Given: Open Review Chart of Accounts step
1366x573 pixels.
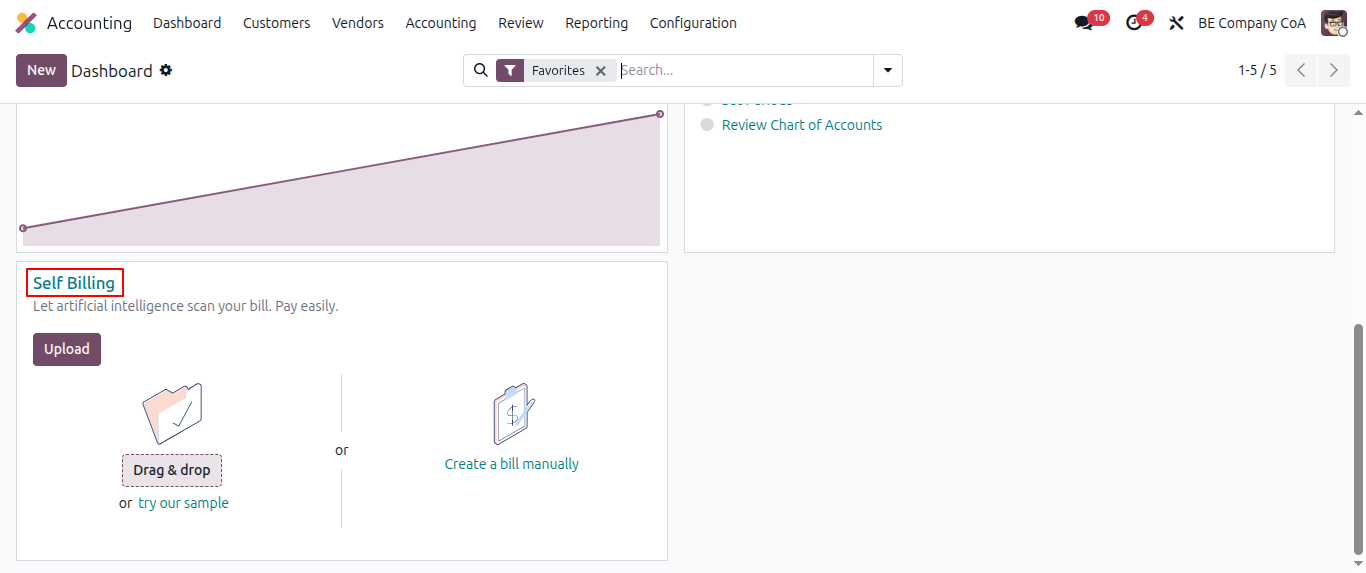Looking at the screenshot, I should click(802, 125).
